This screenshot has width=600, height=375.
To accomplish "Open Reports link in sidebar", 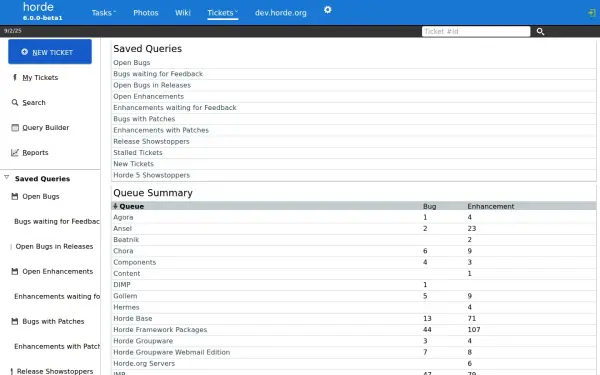I will pyautogui.click(x=35, y=153).
